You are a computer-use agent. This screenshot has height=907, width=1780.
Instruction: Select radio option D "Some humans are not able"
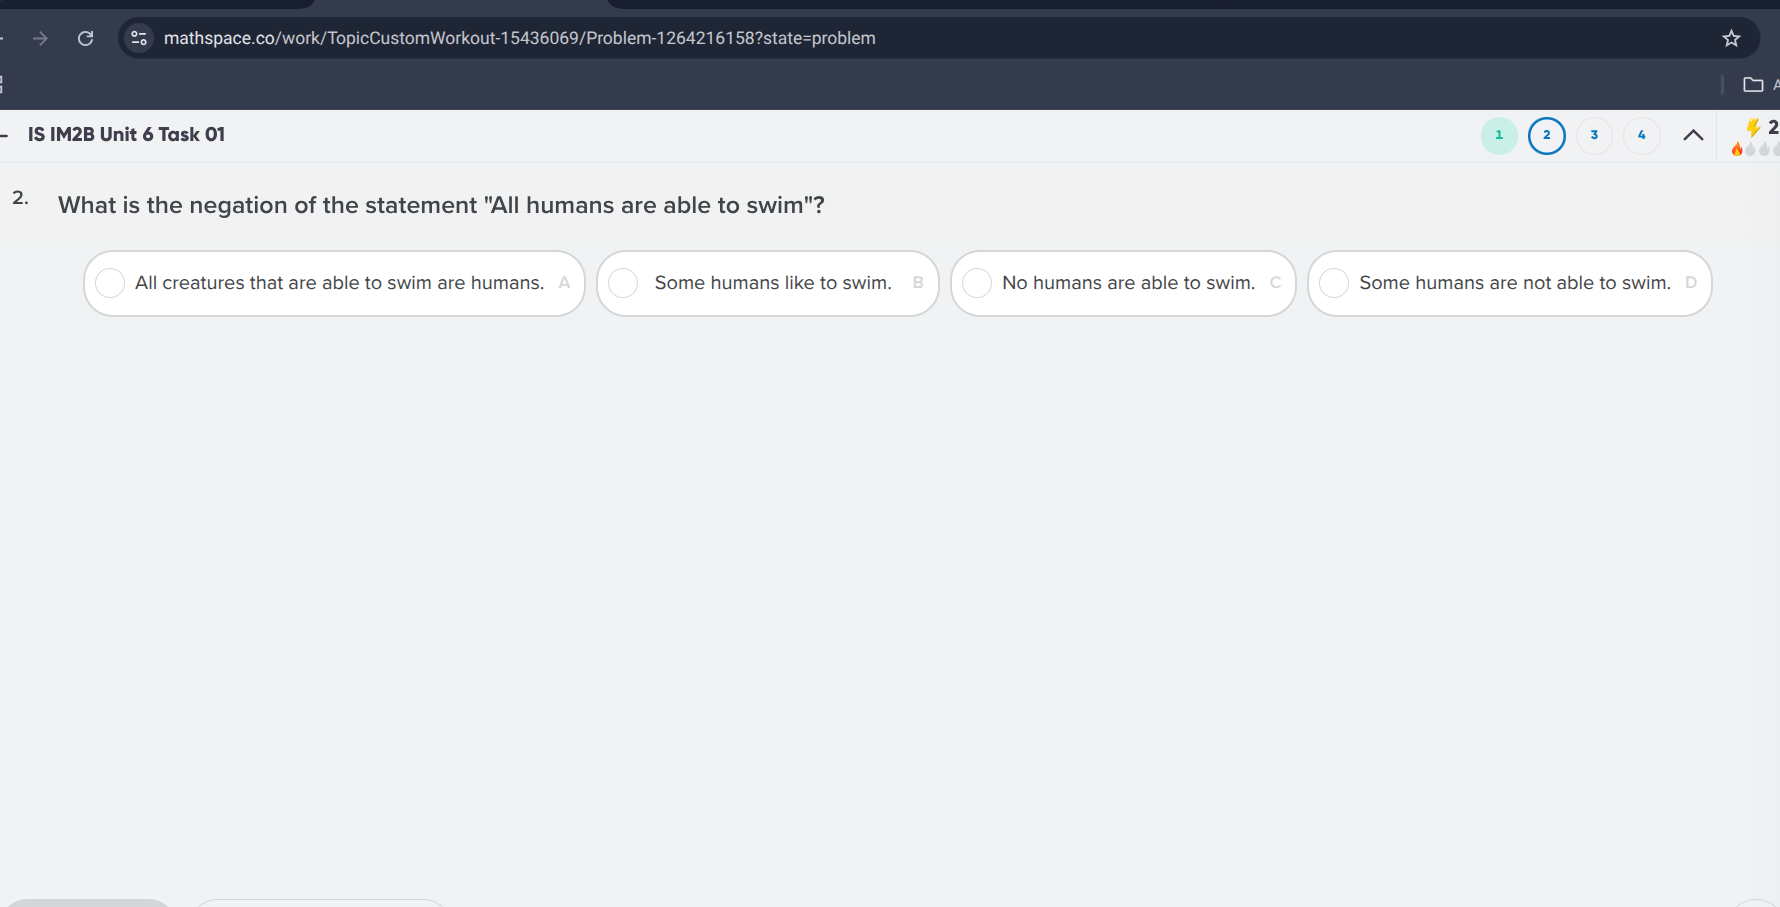tap(1334, 283)
